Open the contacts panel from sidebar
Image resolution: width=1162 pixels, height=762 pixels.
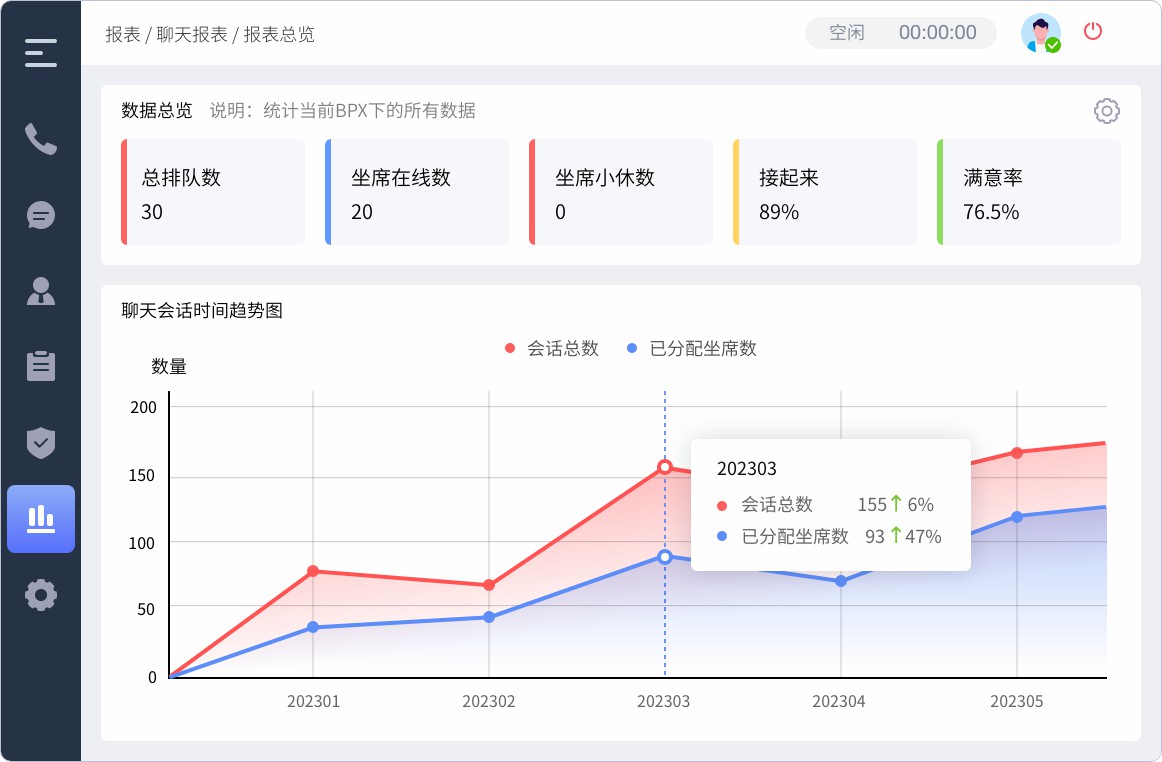40,291
